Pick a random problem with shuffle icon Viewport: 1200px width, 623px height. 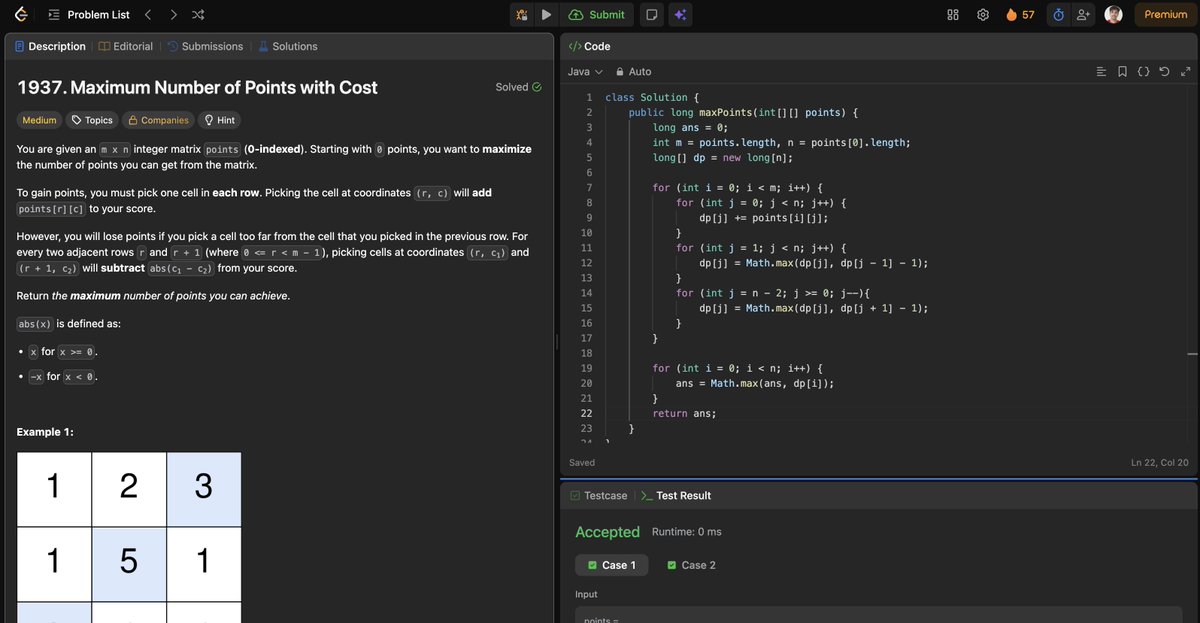coord(198,15)
